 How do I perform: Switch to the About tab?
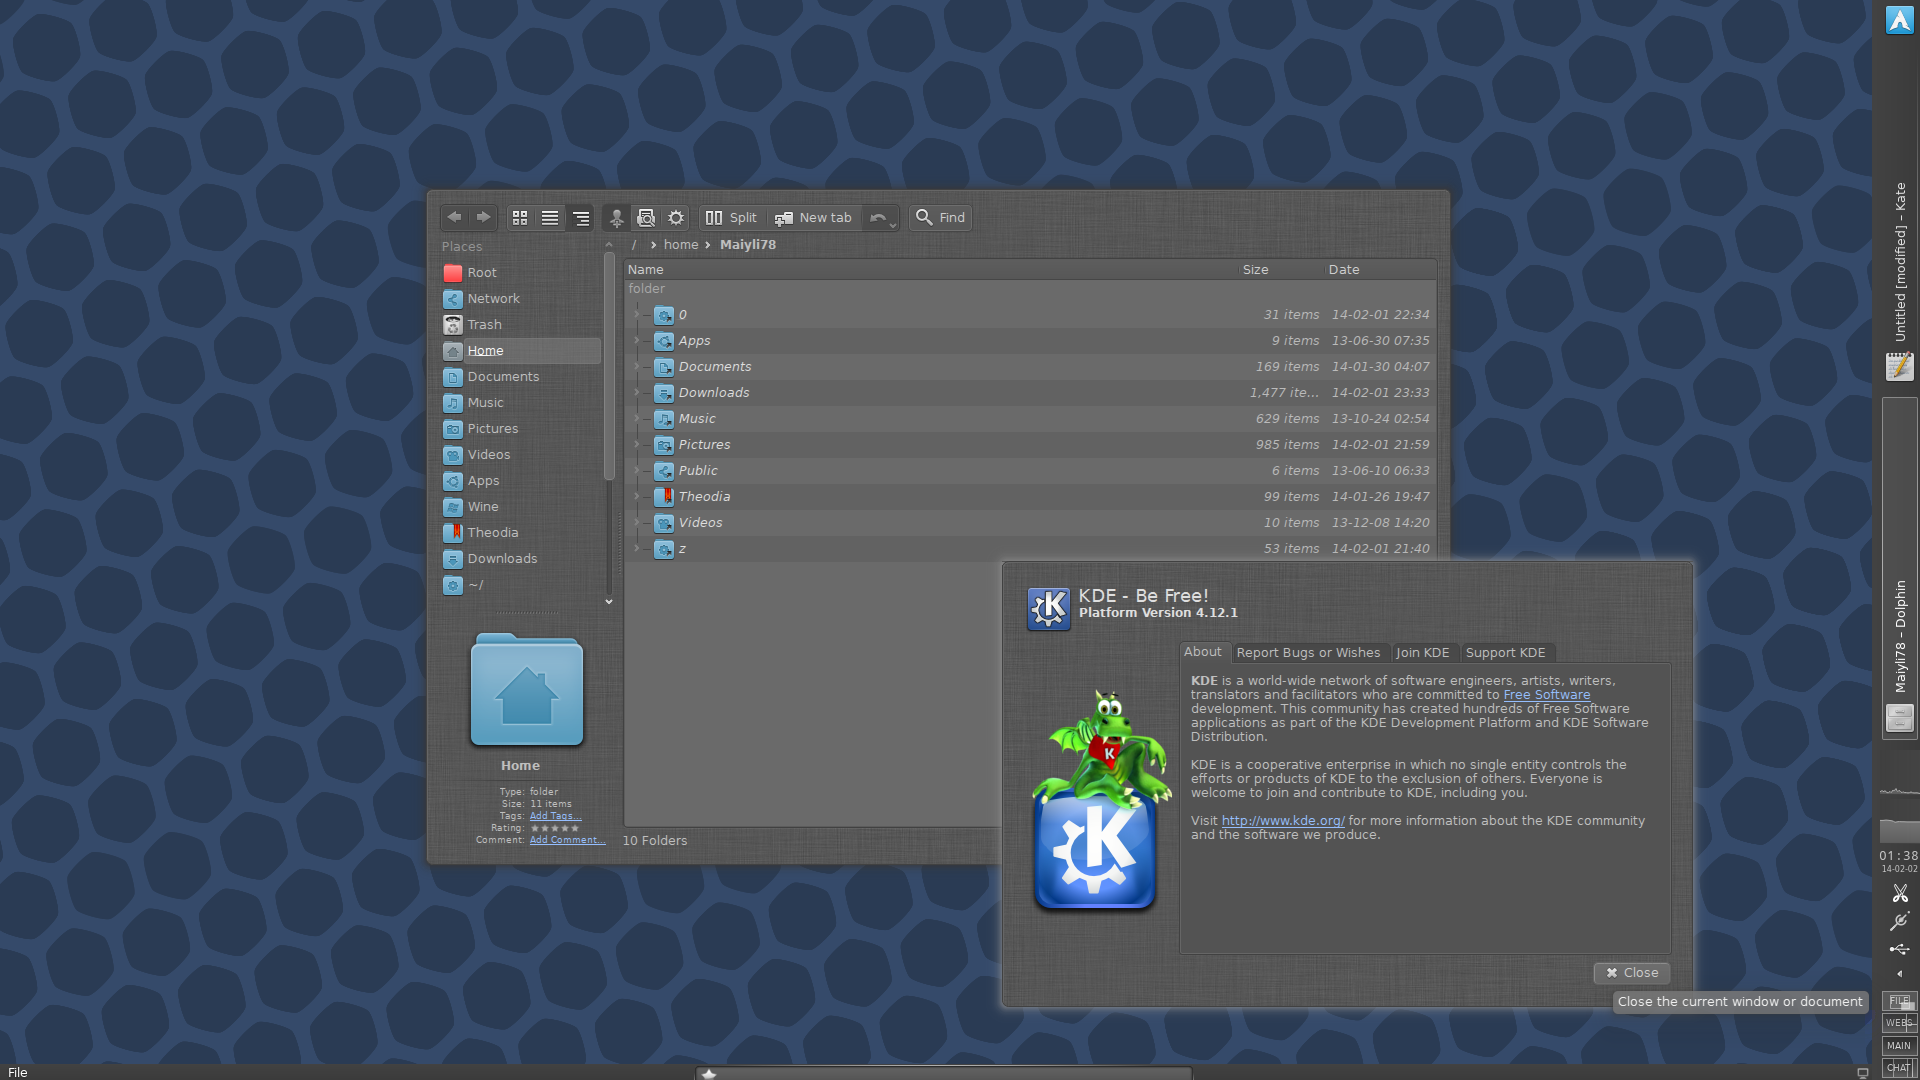[1203, 652]
